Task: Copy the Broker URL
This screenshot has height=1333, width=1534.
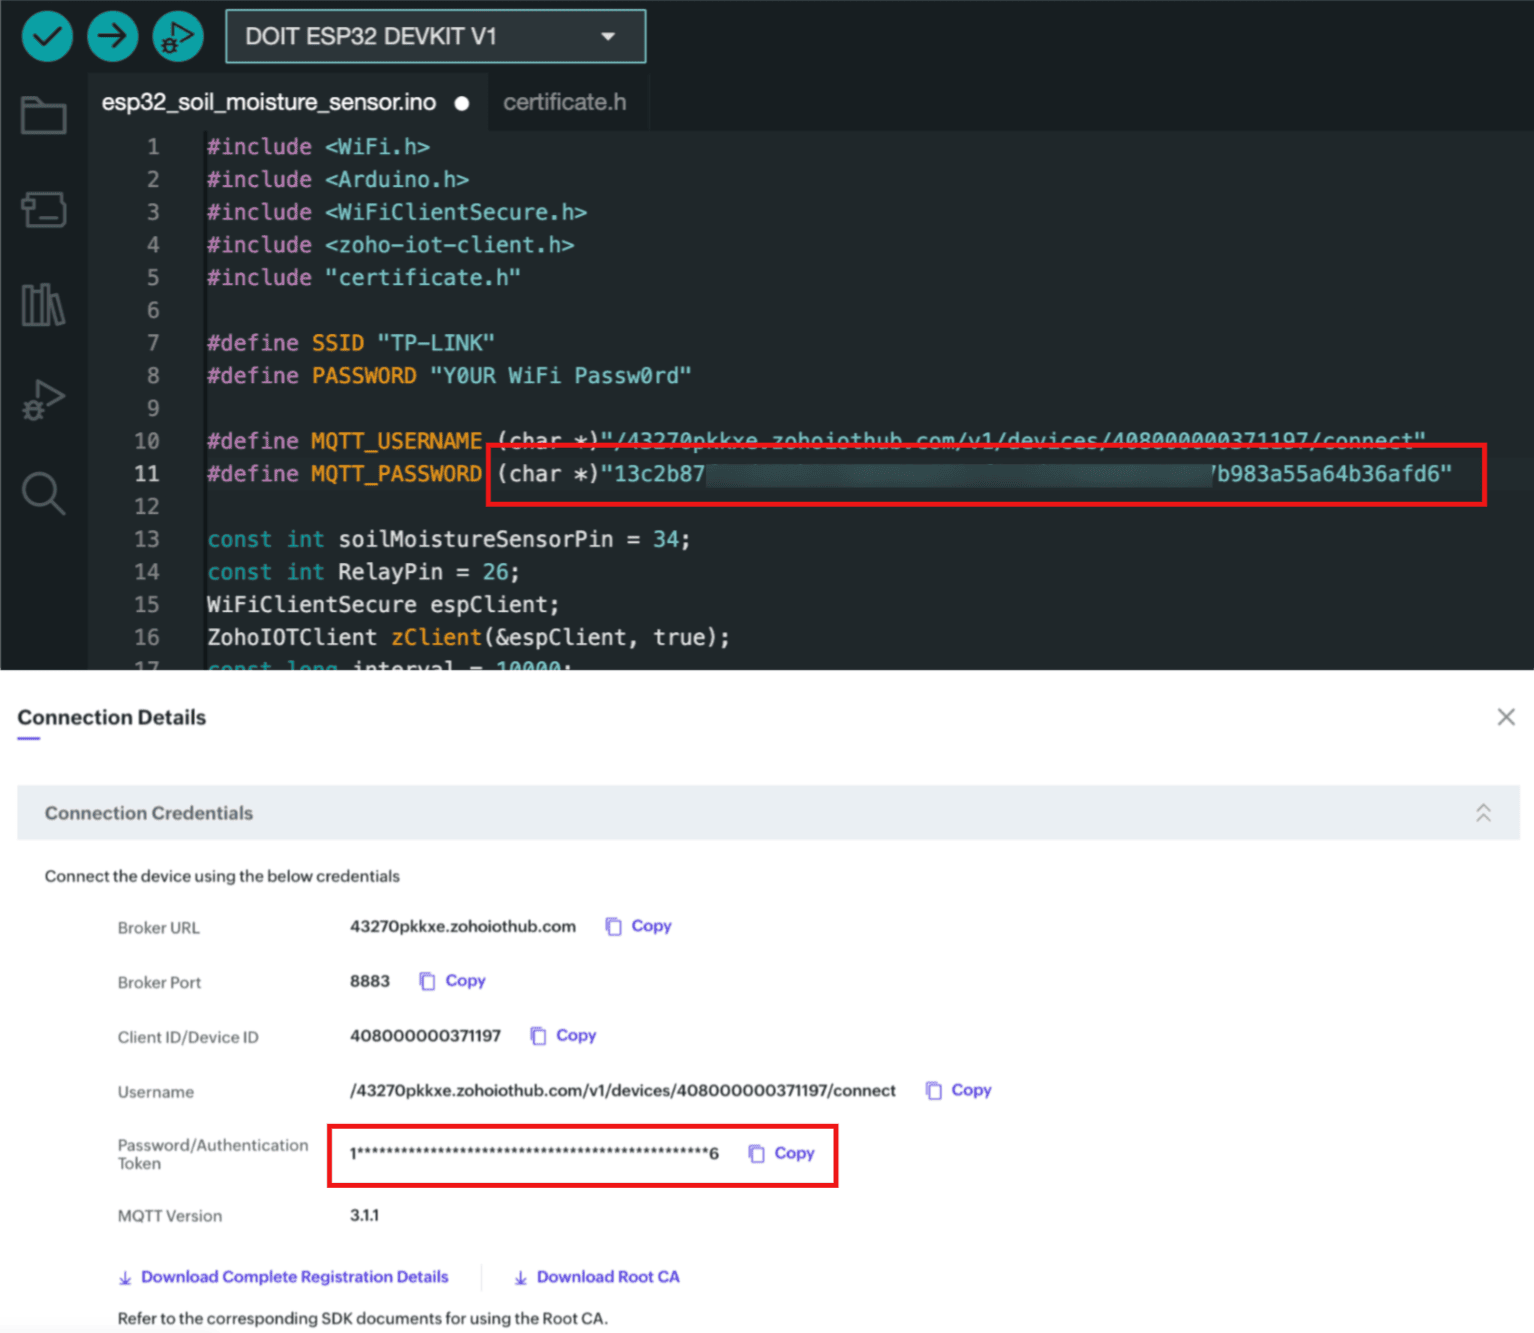Action: [x=638, y=926]
